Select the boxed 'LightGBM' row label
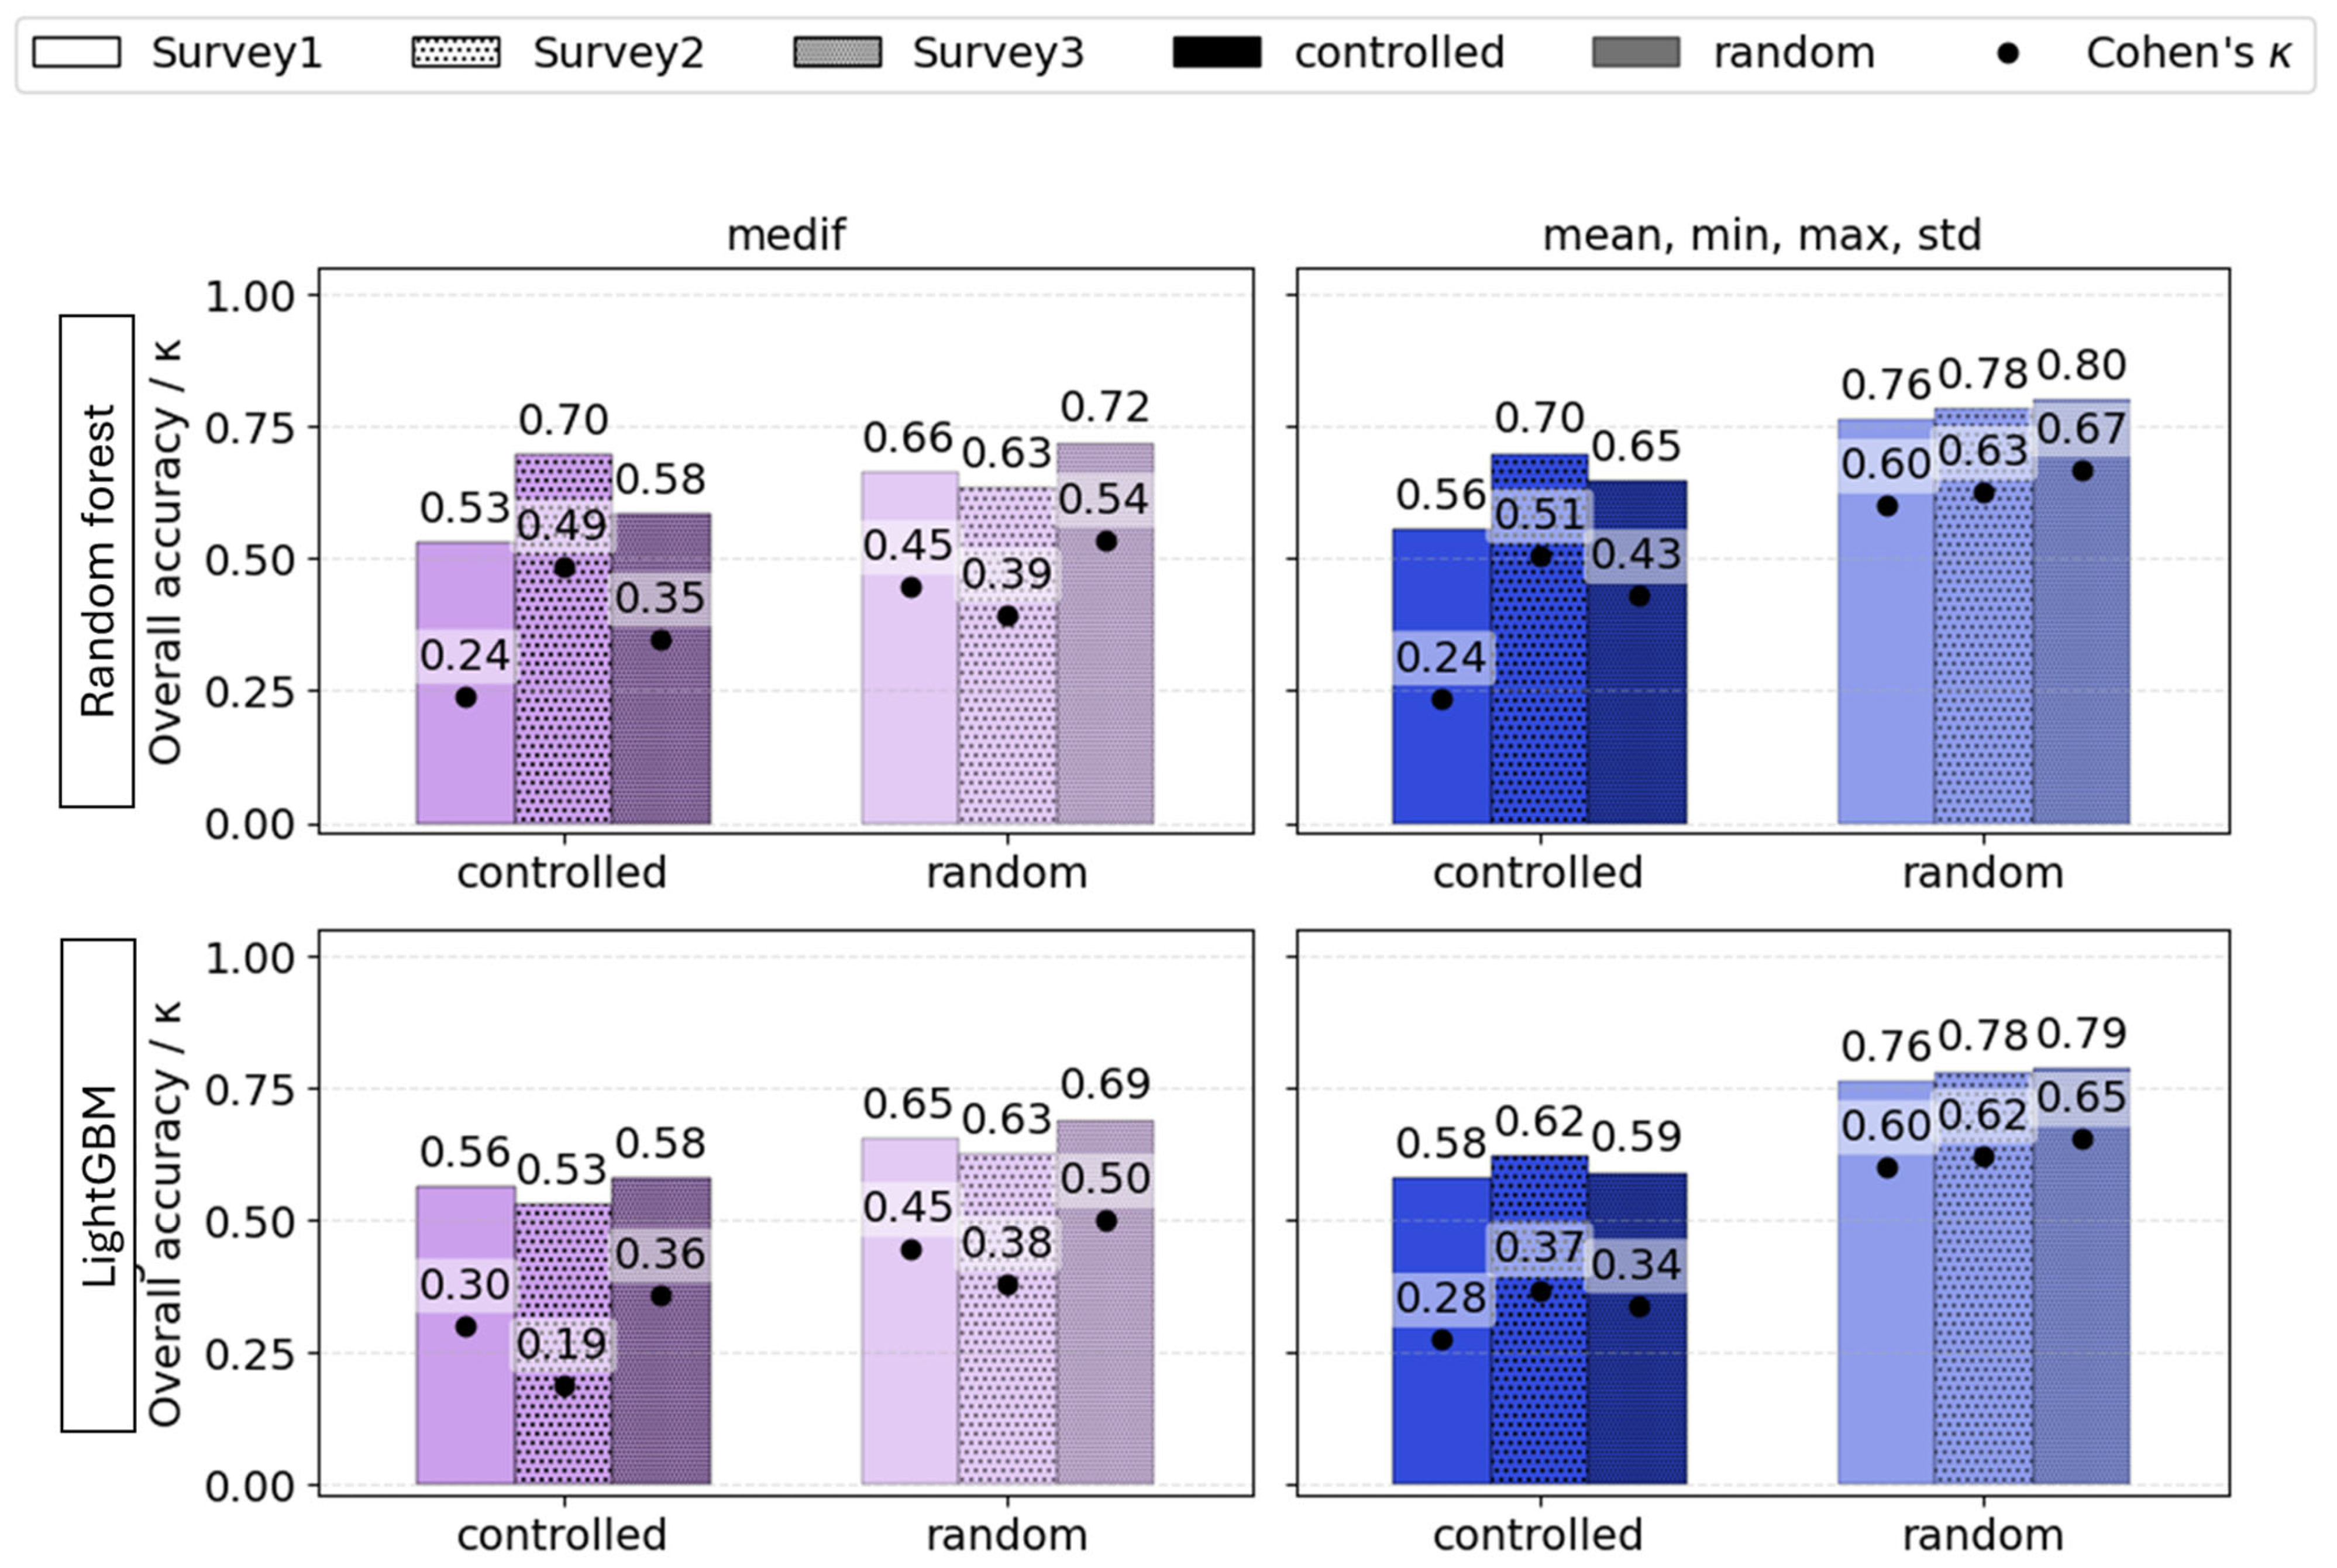 [x=98, y=1185]
